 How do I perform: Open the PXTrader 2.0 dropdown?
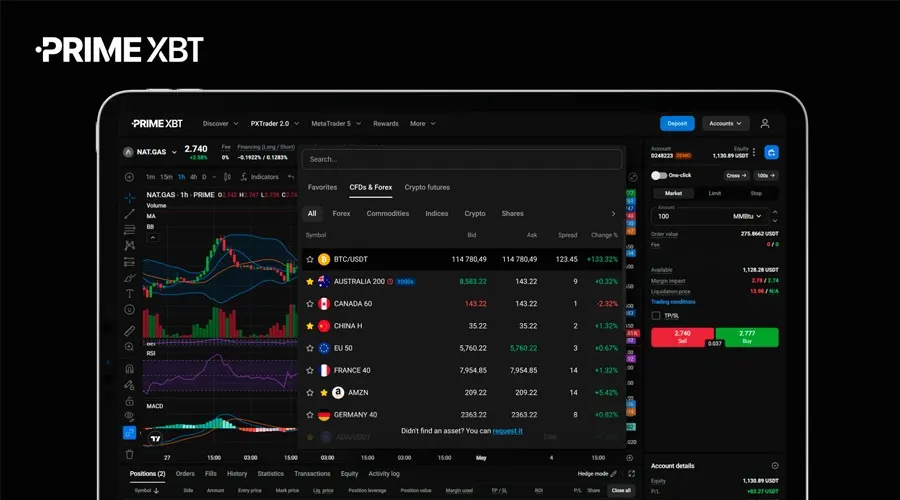(275, 123)
